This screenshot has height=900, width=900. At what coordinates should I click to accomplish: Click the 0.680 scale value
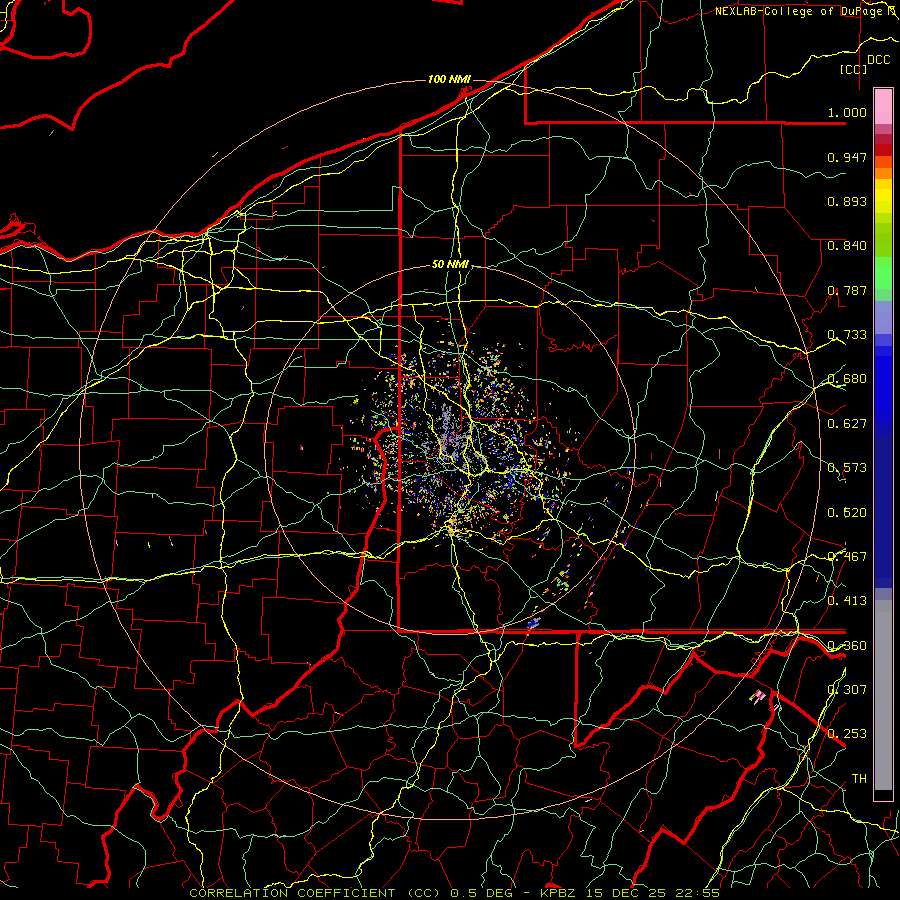pyautogui.click(x=847, y=379)
